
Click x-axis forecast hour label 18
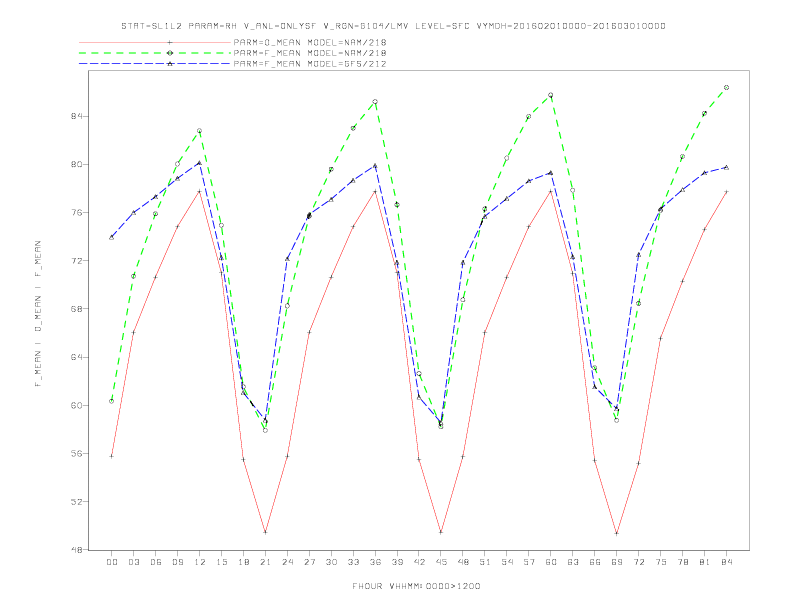coord(243,562)
